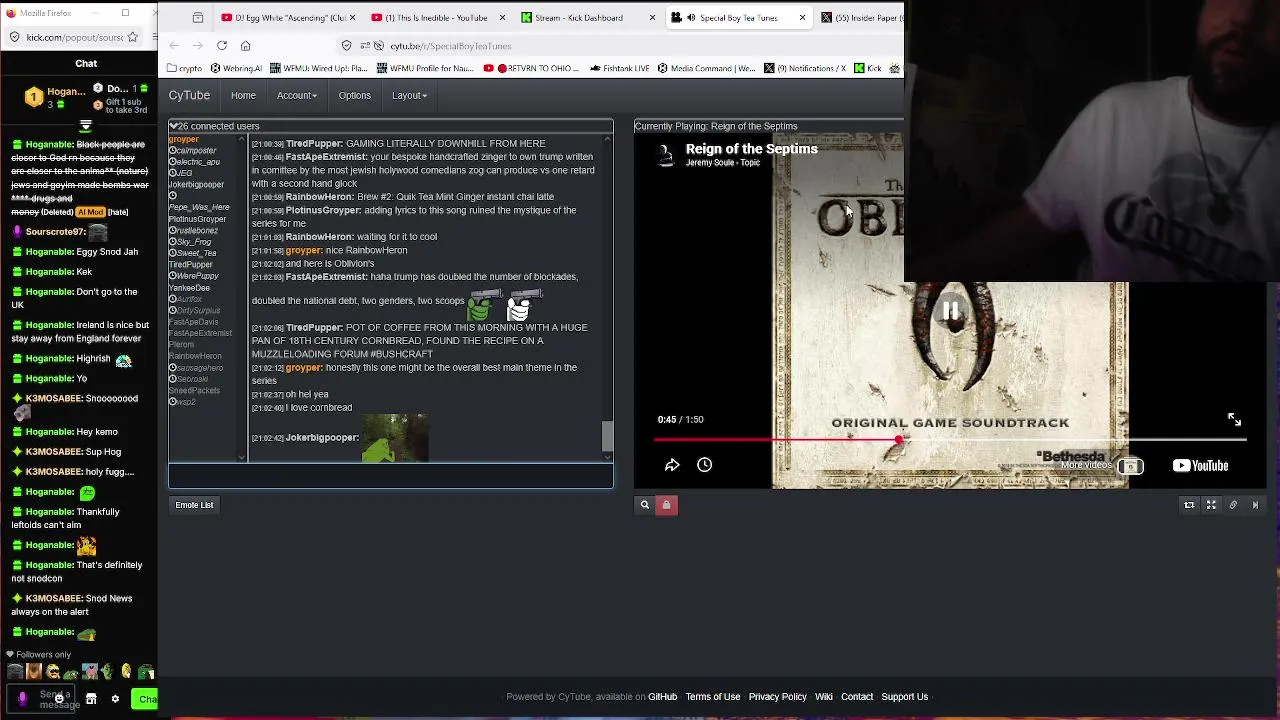Image resolution: width=1280 pixels, height=720 pixels.
Task: Open RETVRN TO OHIO bookmark
Action: click(x=529, y=68)
